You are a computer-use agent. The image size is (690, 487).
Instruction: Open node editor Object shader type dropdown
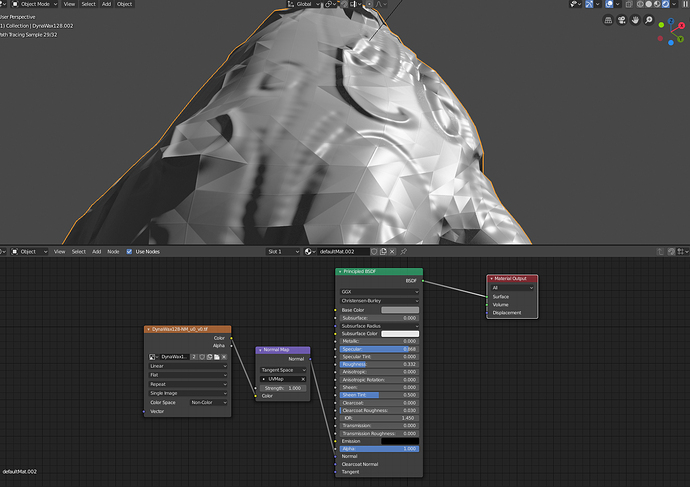[29, 252]
